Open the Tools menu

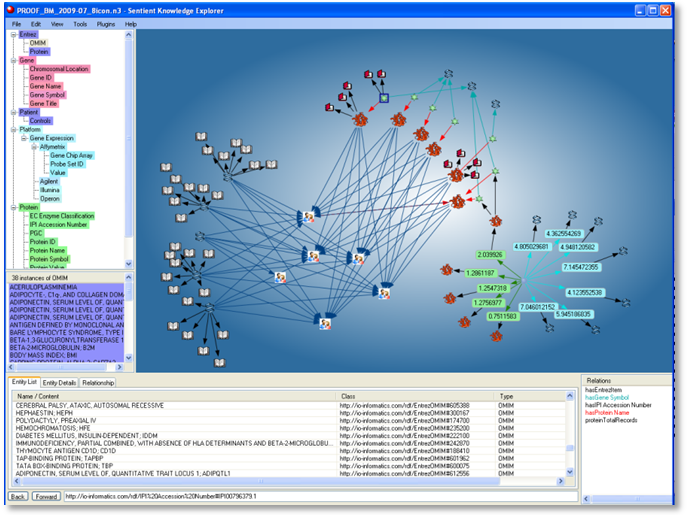tap(80, 23)
